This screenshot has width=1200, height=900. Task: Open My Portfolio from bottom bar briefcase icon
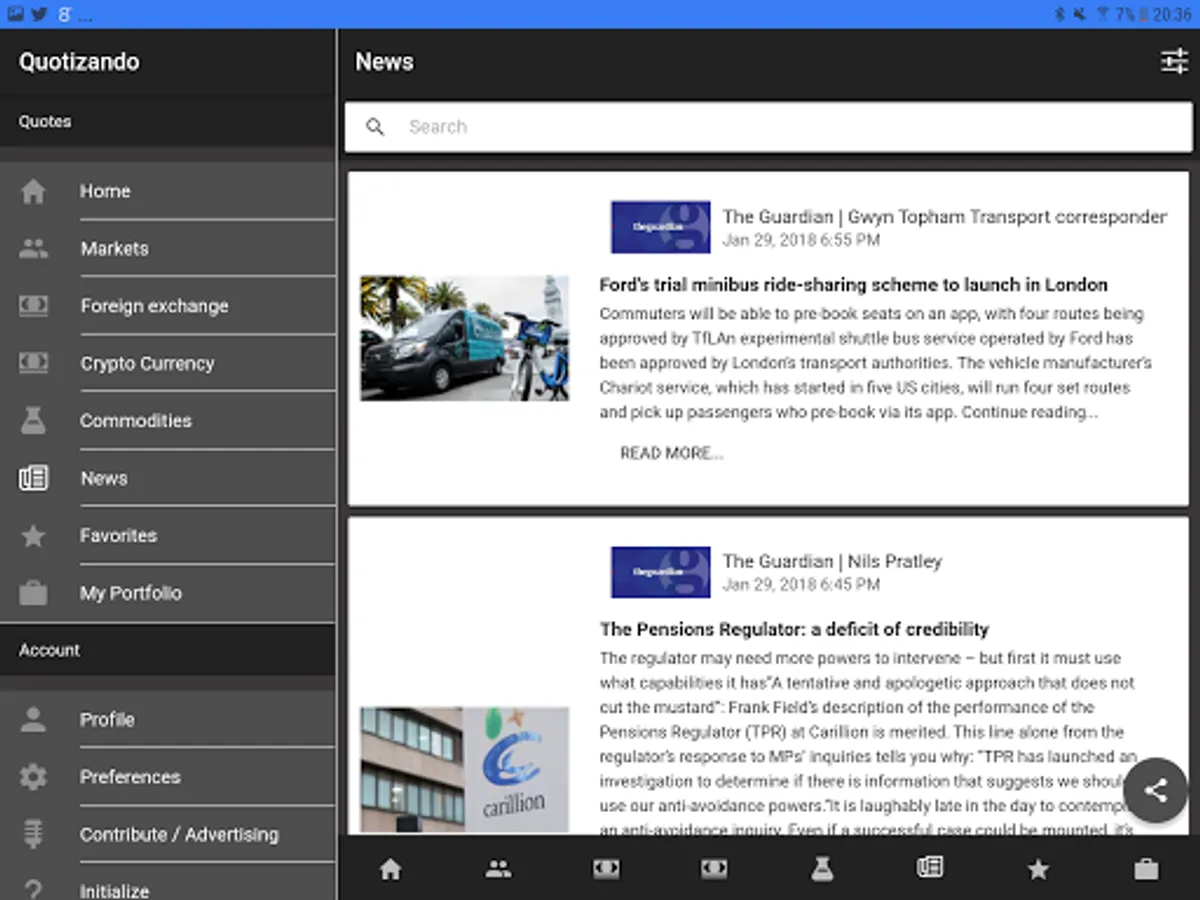[x=1146, y=869]
